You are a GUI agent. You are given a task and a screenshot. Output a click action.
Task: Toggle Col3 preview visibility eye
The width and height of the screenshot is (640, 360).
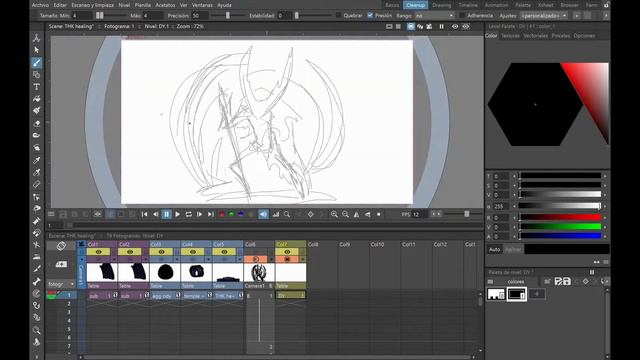(x=162, y=252)
